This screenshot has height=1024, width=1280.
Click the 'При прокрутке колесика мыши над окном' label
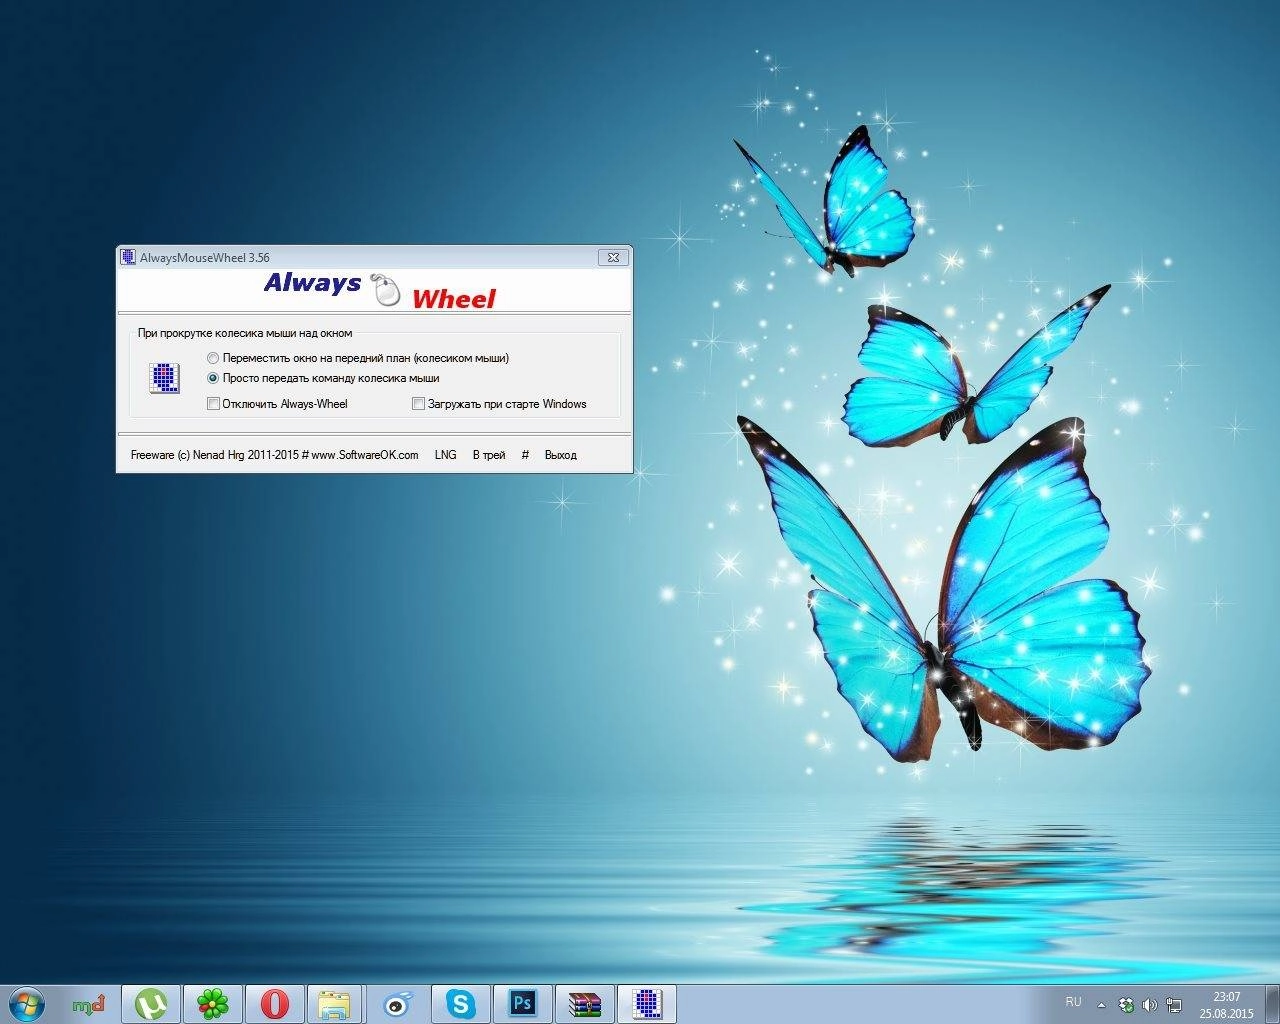coord(245,333)
